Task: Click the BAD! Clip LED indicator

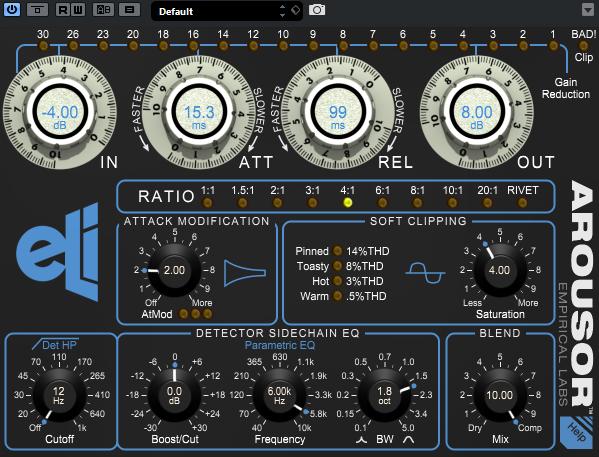Action: coord(583,46)
